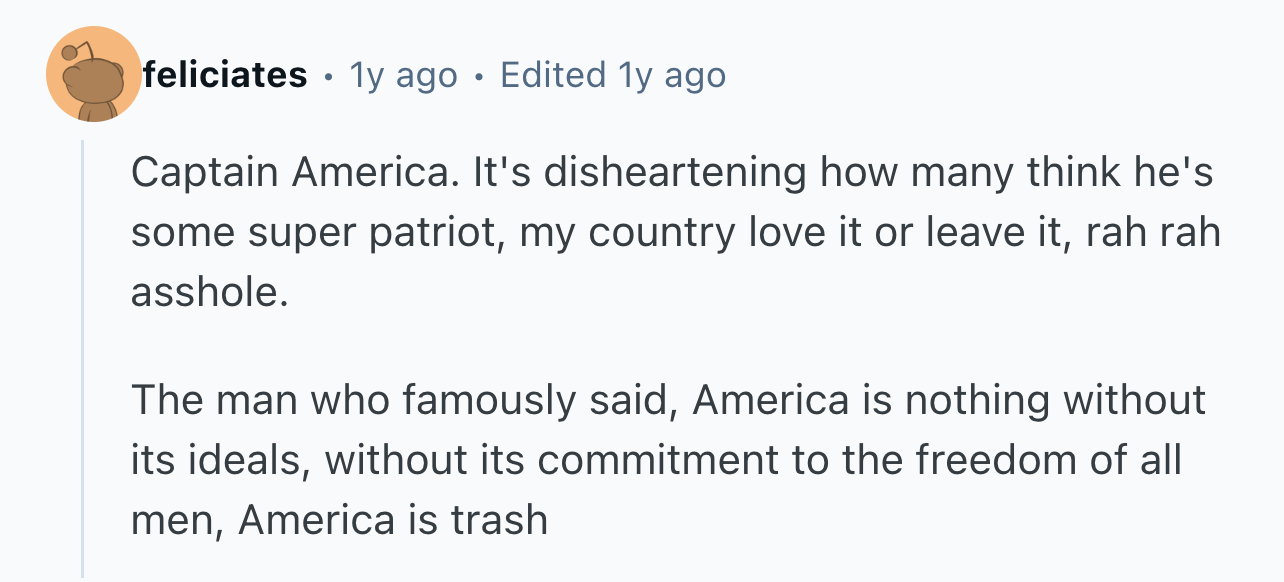Click the phrase "super patriot"
Viewport: 1284px width, 582px height.
[369, 233]
